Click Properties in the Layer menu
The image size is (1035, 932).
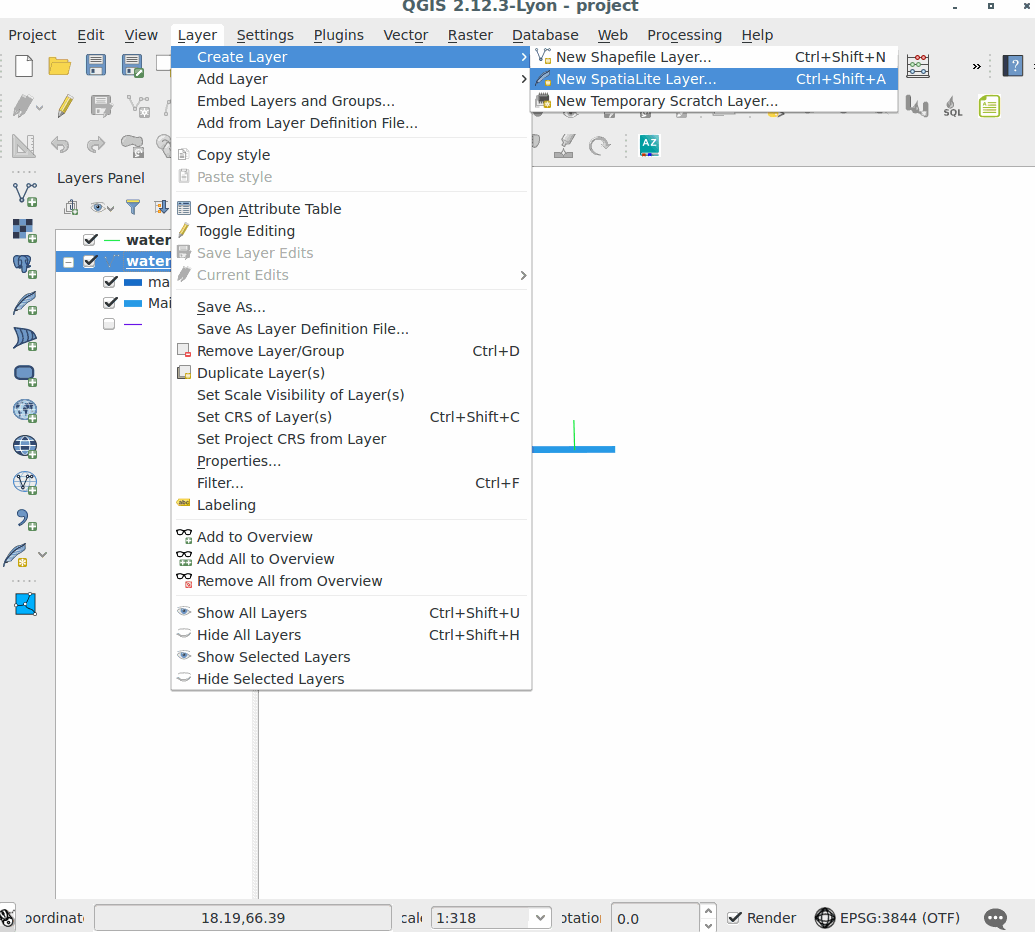351,461
